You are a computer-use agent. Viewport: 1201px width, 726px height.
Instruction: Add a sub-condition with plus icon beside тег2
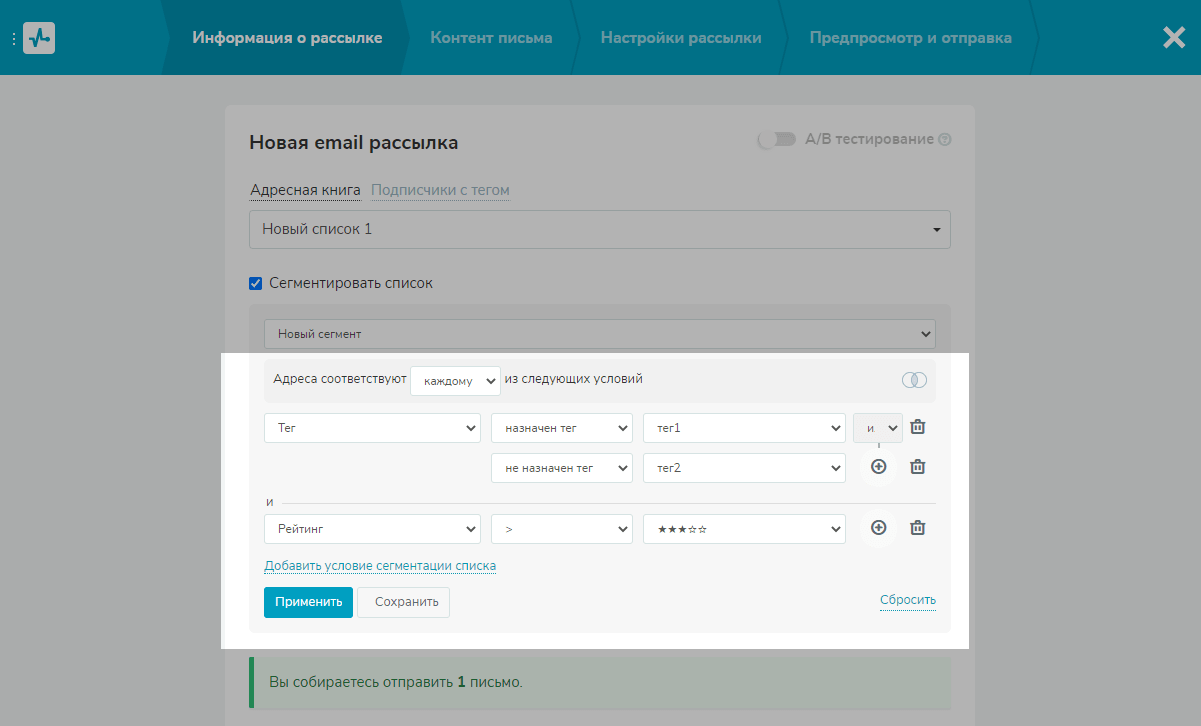click(878, 467)
